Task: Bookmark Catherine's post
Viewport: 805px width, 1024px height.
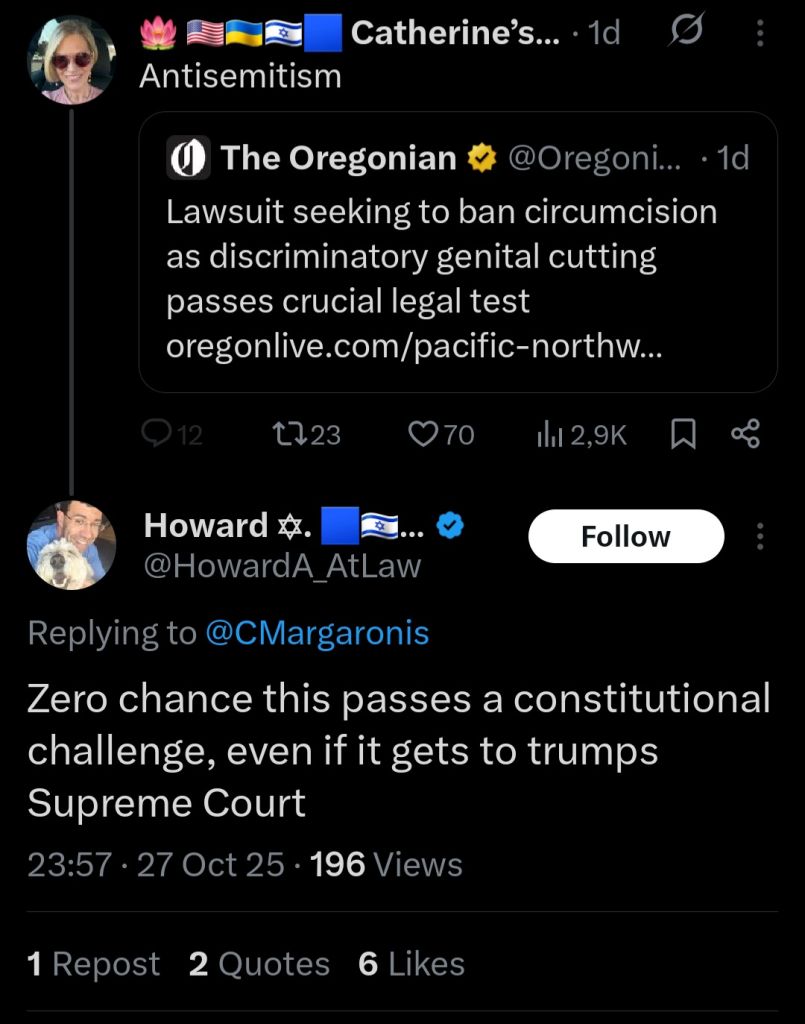Action: 682,434
